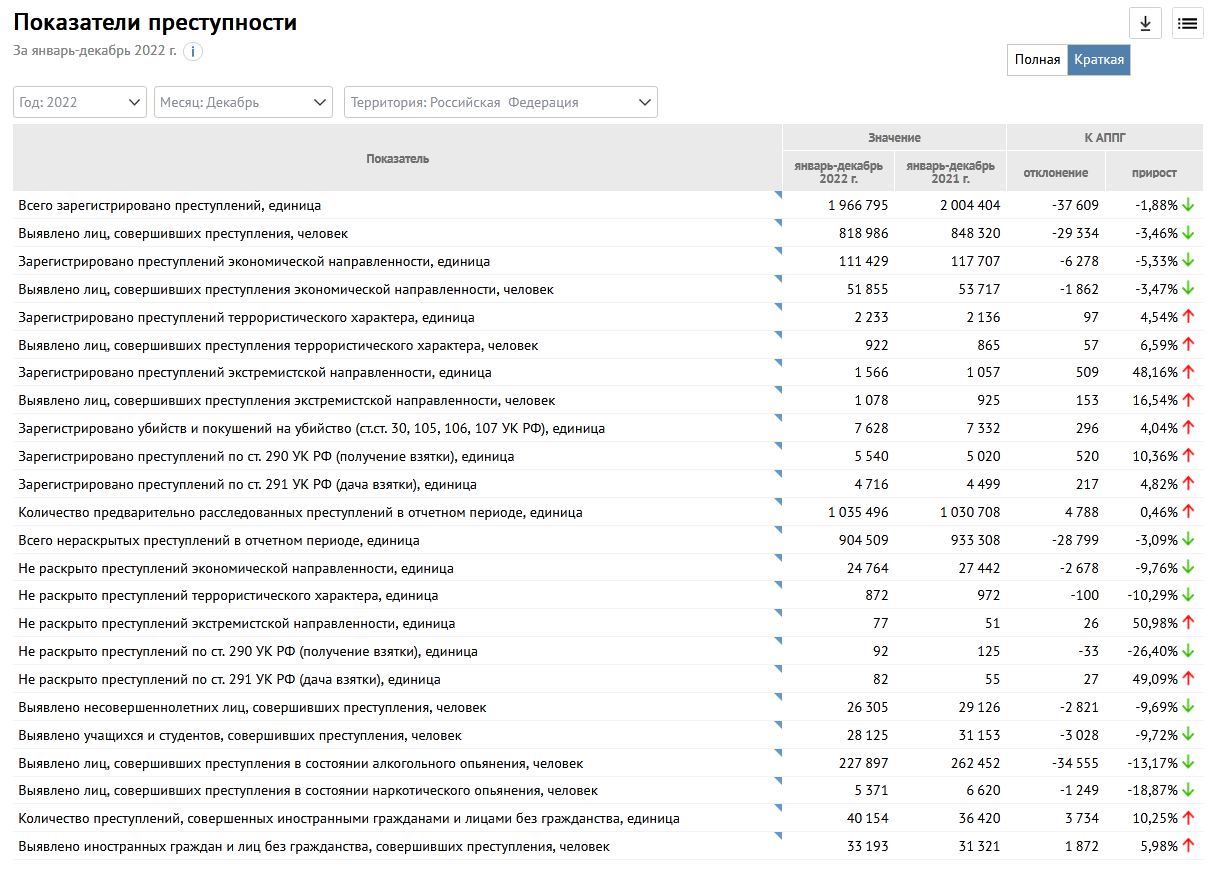
Task: Select 'Зарегистрировано преступлений по ст. 291 УК РФ' label
Action: (x=247, y=484)
